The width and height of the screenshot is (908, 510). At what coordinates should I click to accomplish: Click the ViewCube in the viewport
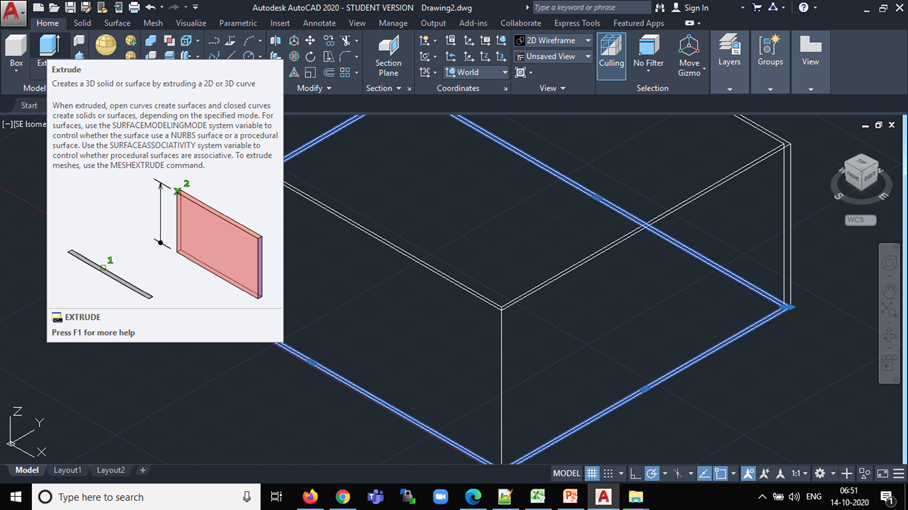coord(861,173)
